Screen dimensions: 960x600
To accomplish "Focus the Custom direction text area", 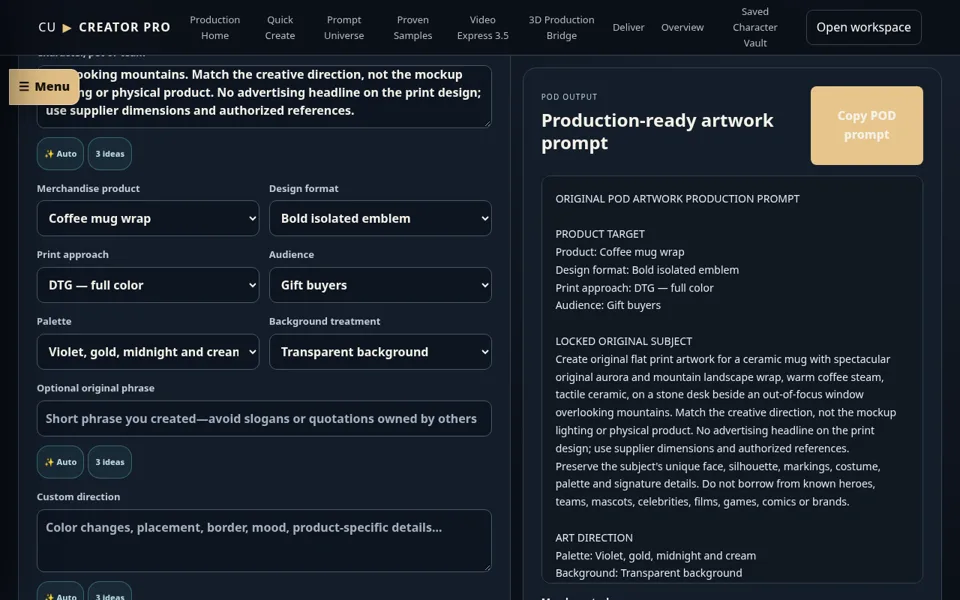I will (x=264, y=541).
